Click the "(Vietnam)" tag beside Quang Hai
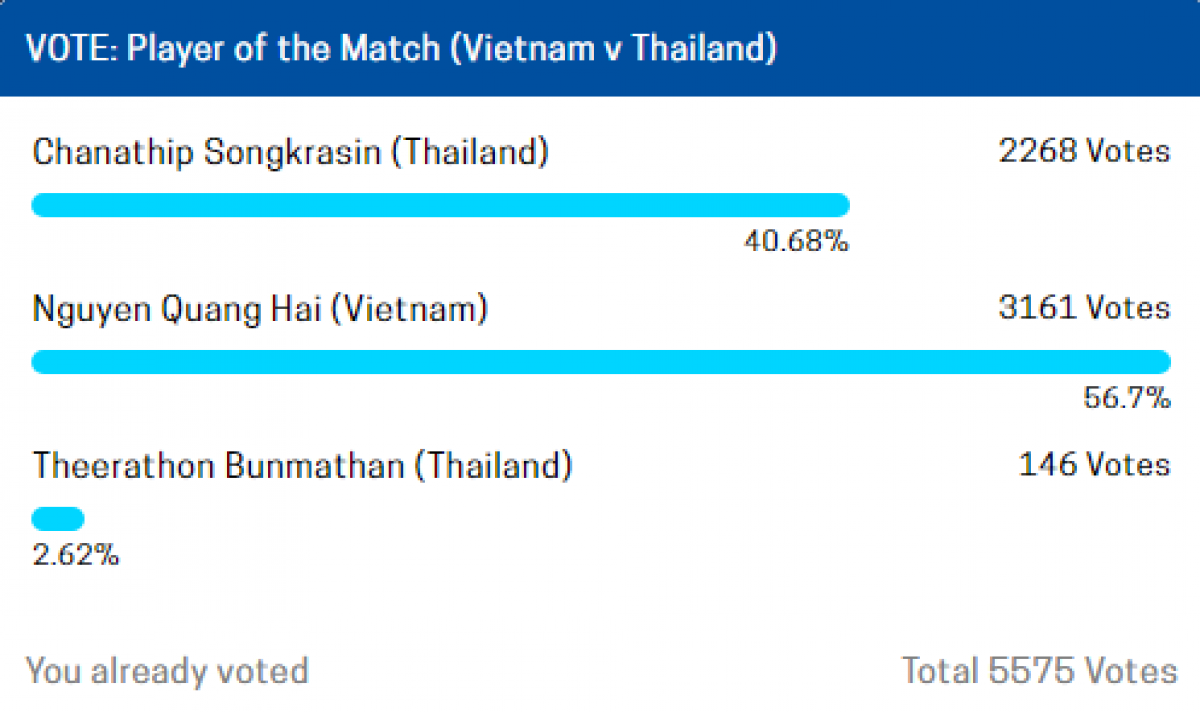The width and height of the screenshot is (1200, 712). [x=409, y=309]
